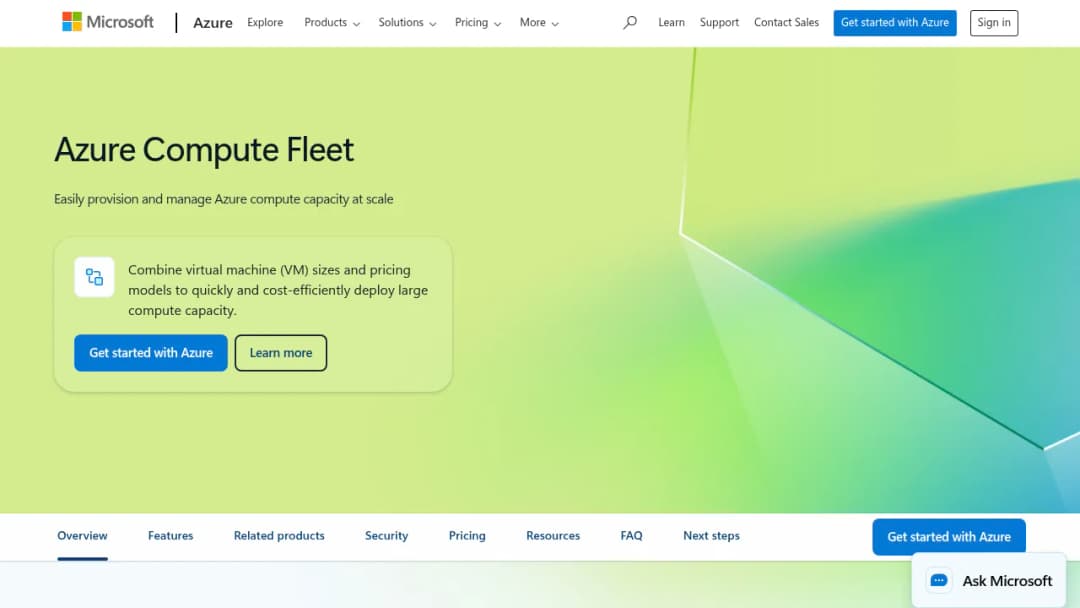The height and width of the screenshot is (608, 1080).
Task: Open the Contact Sales link
Action: [786, 22]
